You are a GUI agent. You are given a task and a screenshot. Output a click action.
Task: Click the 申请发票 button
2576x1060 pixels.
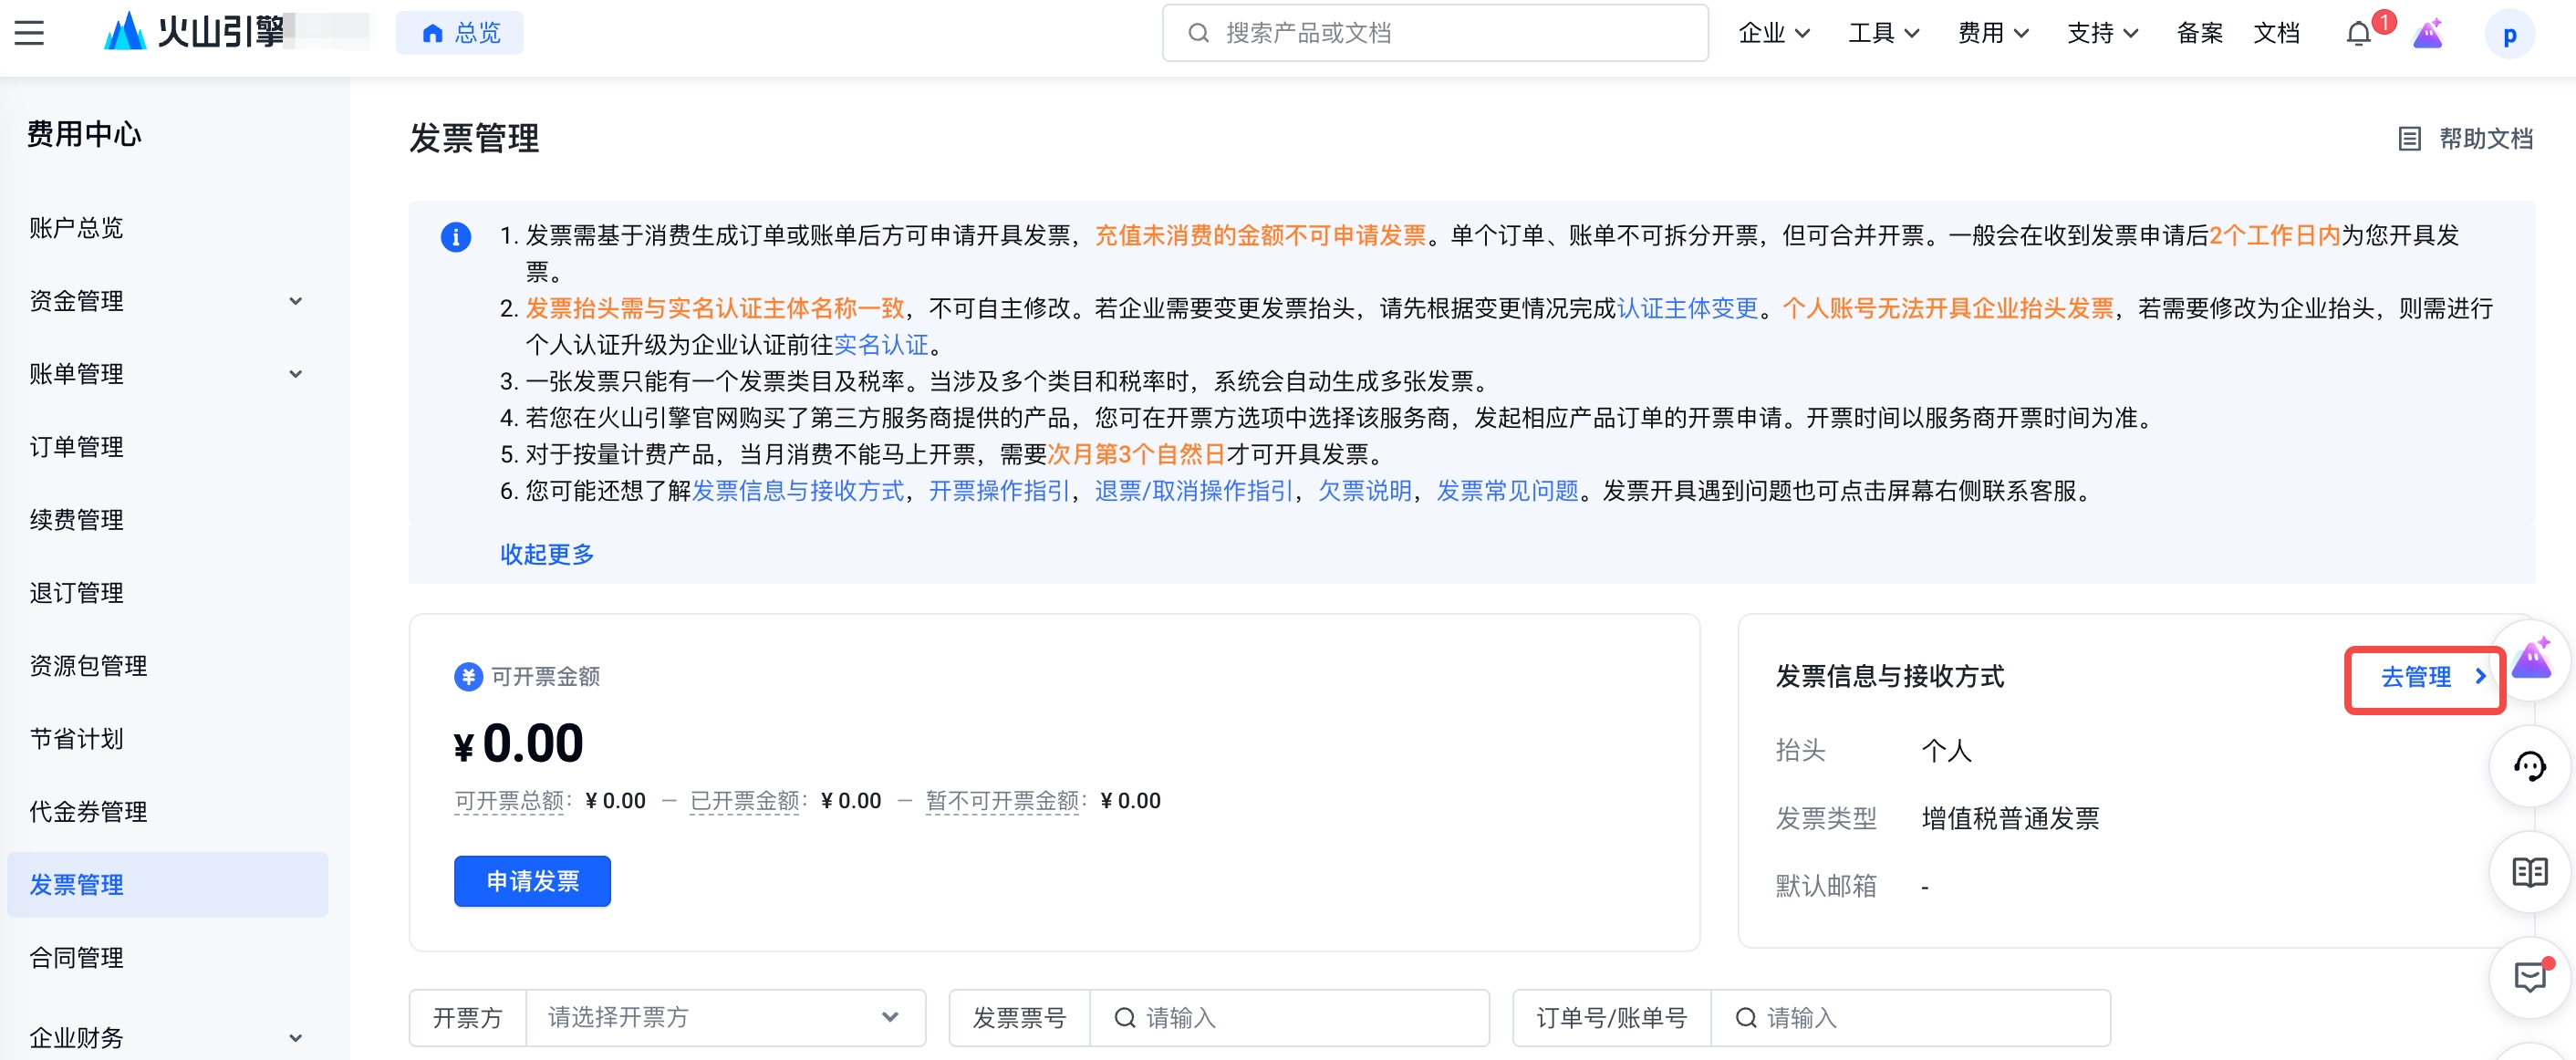click(532, 881)
